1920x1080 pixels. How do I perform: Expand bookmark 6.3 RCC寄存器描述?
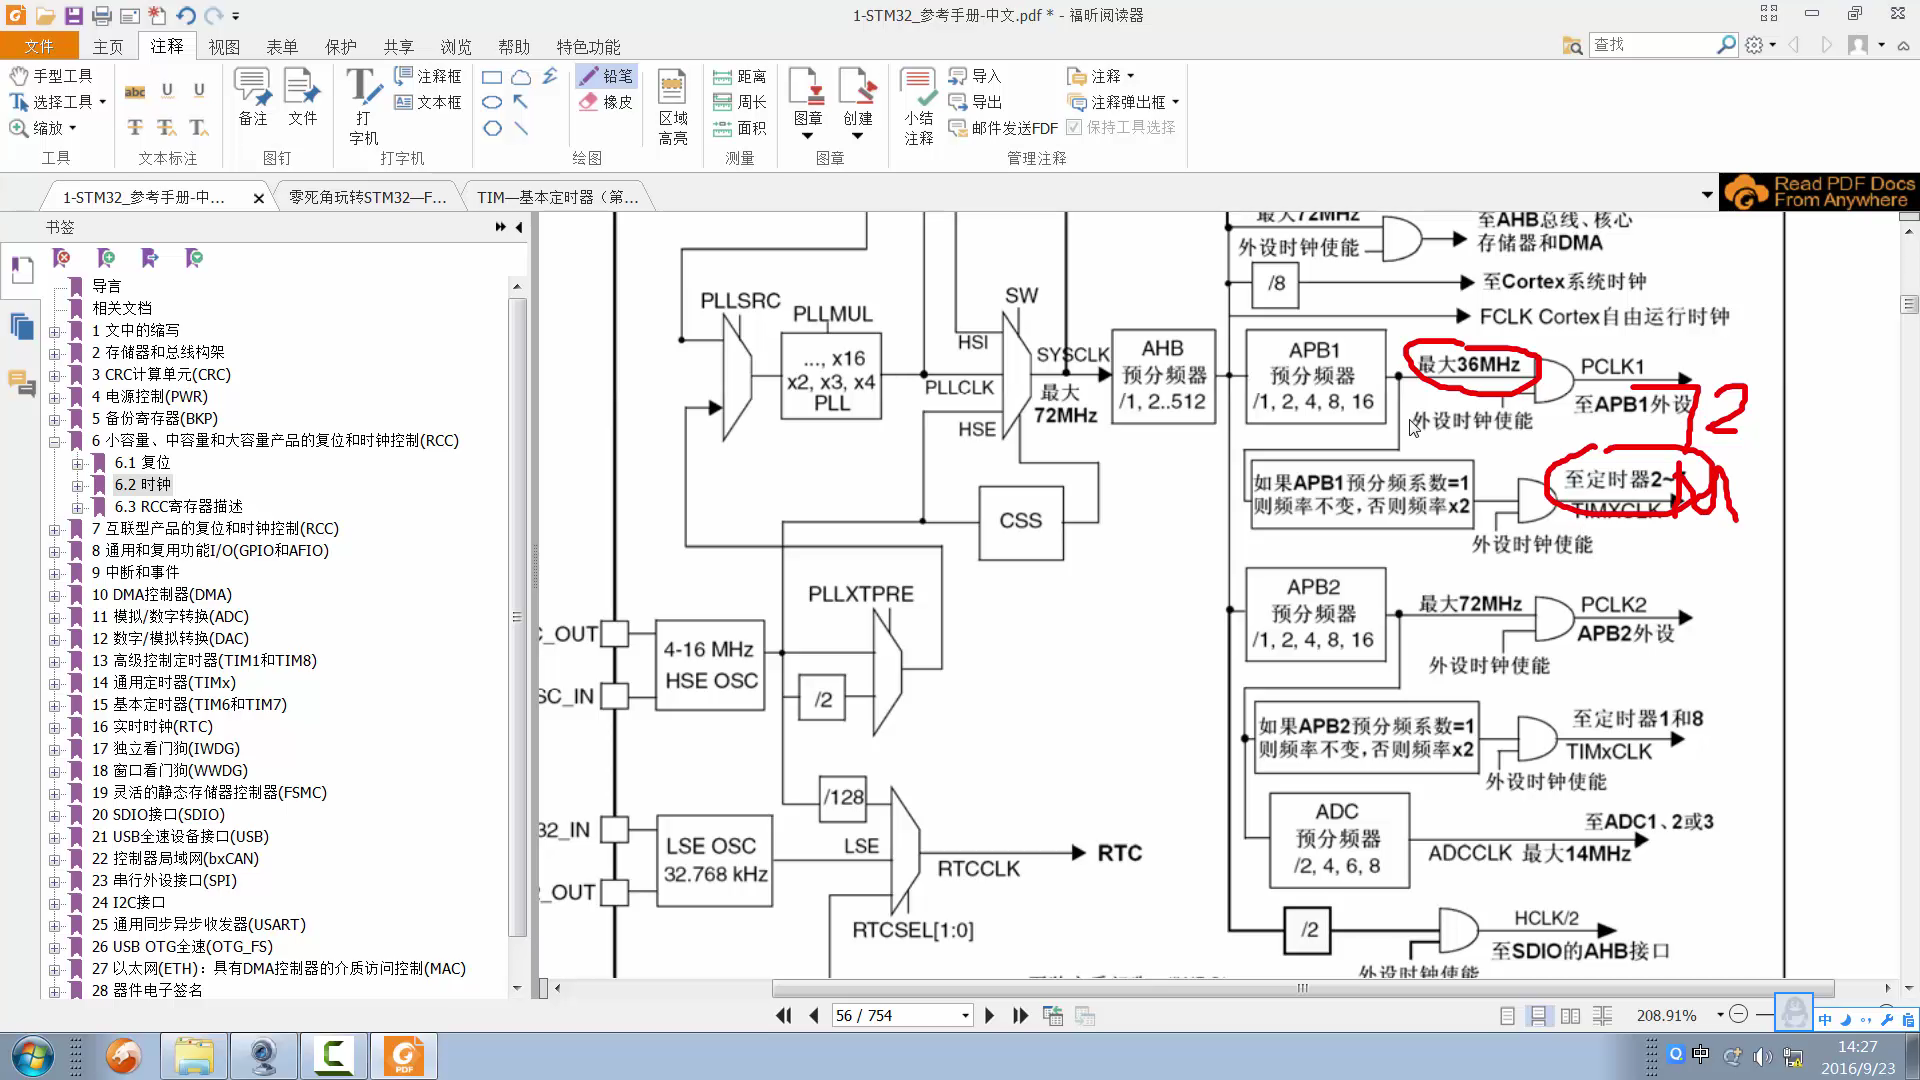pos(77,507)
